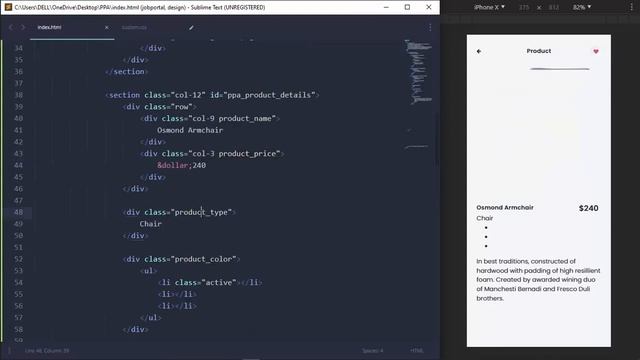The height and width of the screenshot is (360, 640).
Task: Switch to the second dimmed file tab
Action: coord(134,27)
